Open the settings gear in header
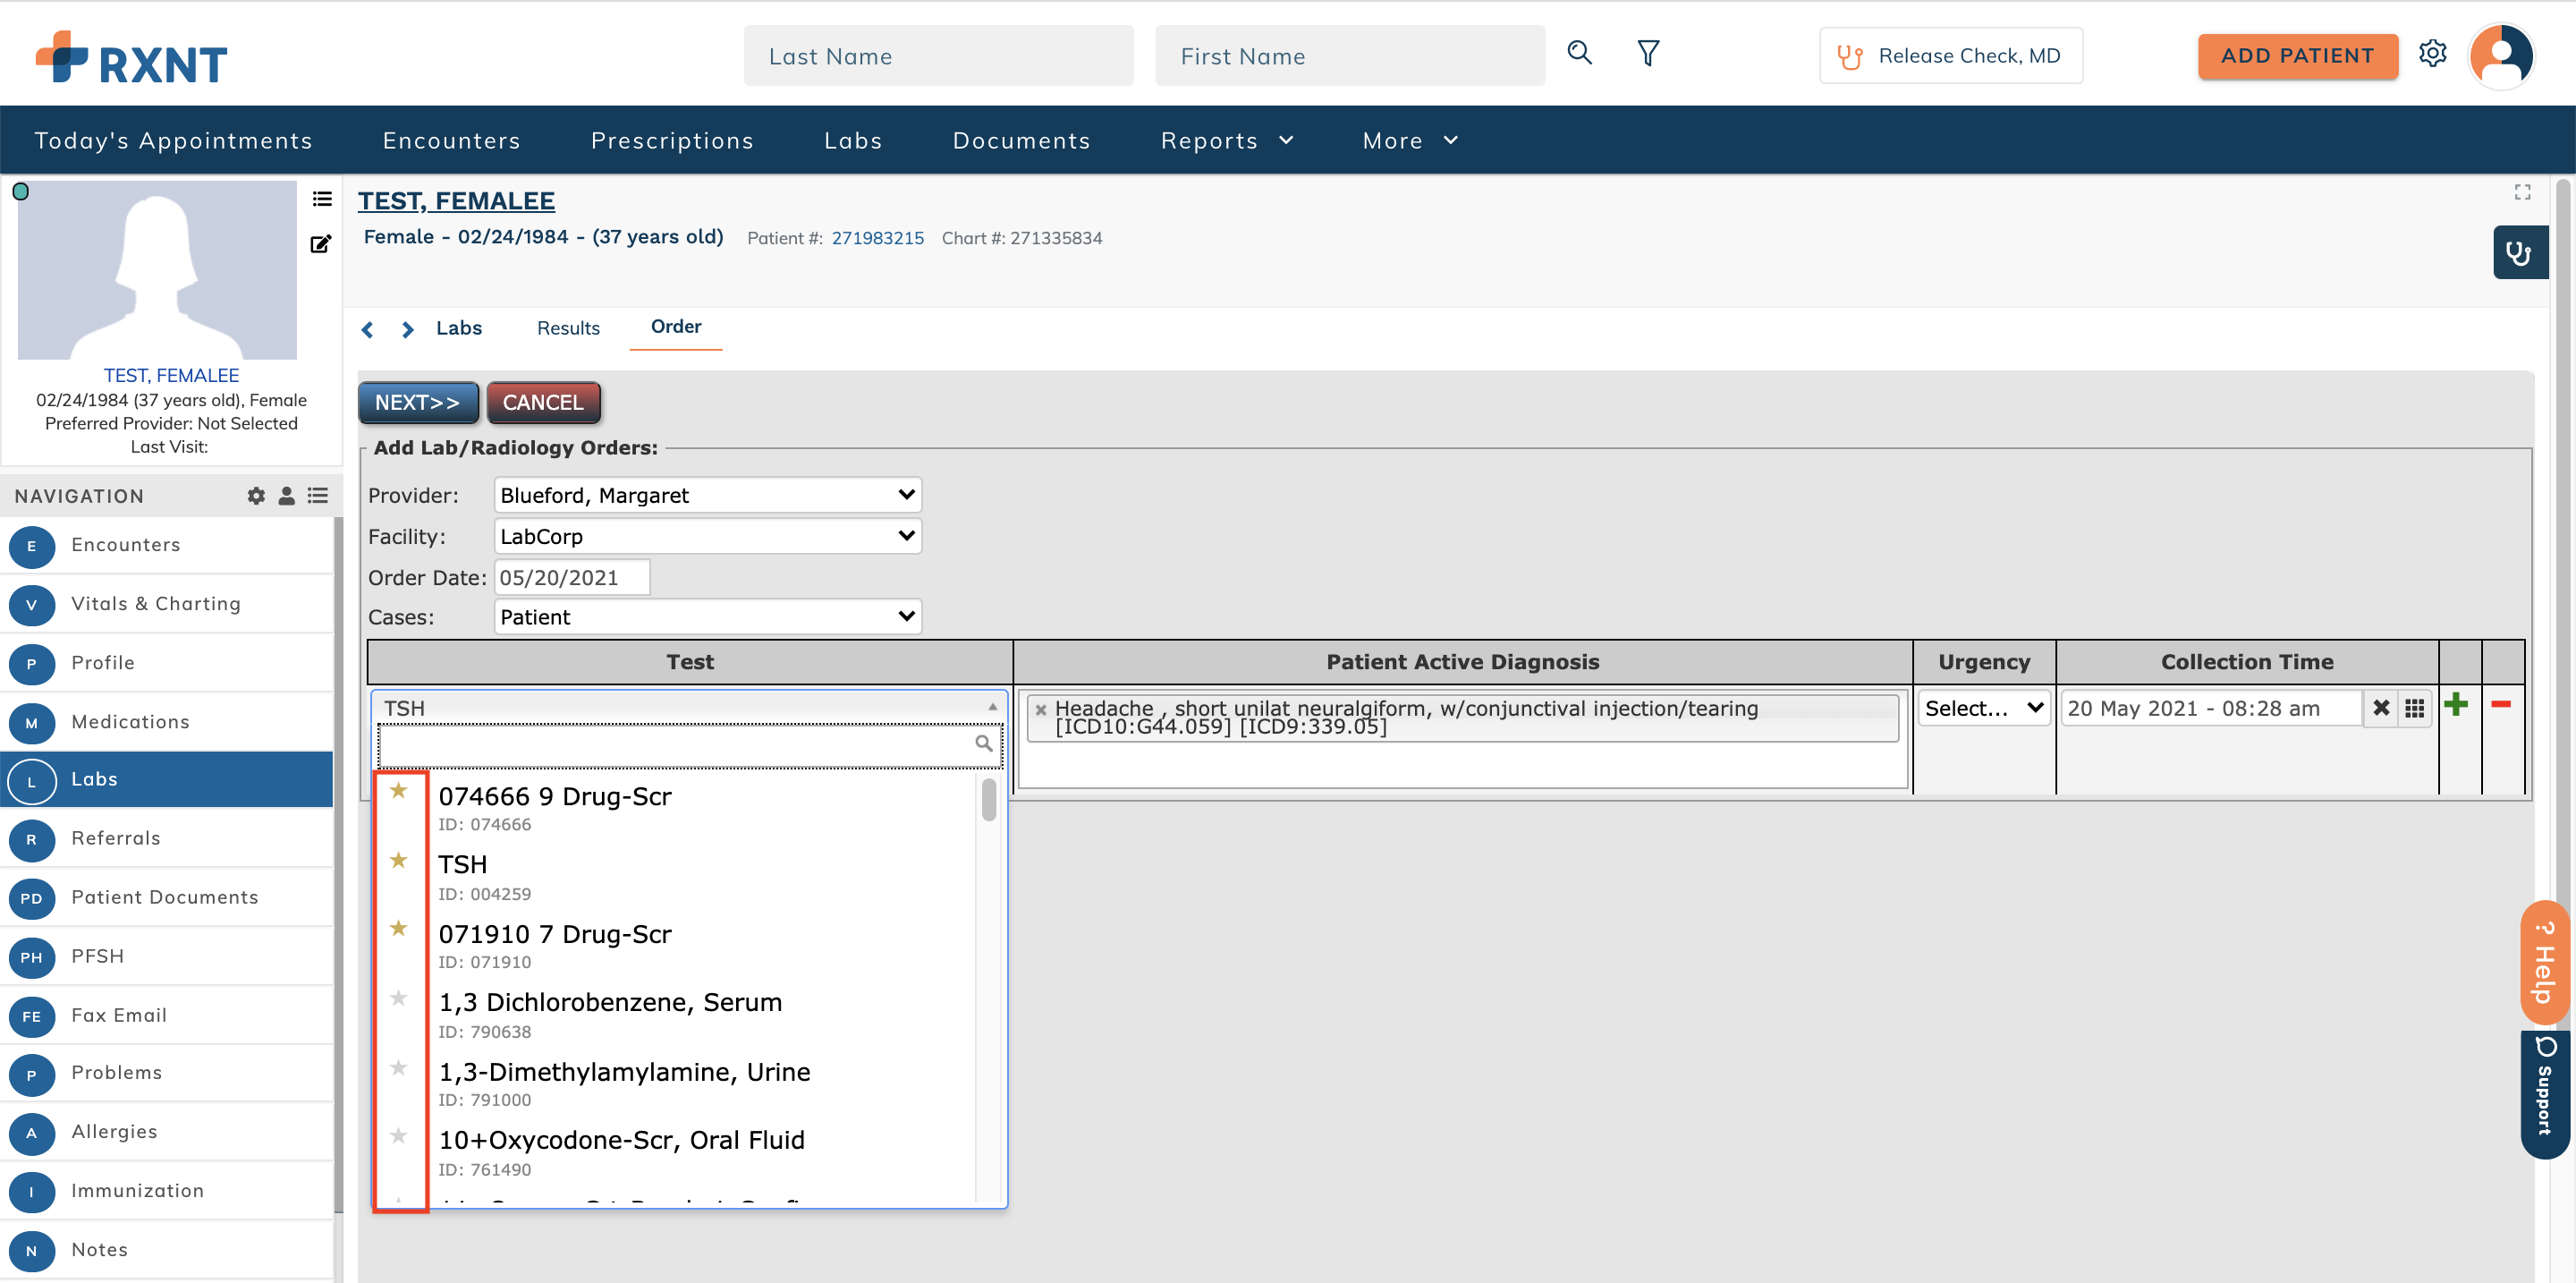Viewport: 2576px width, 1283px height. pos(2432,54)
